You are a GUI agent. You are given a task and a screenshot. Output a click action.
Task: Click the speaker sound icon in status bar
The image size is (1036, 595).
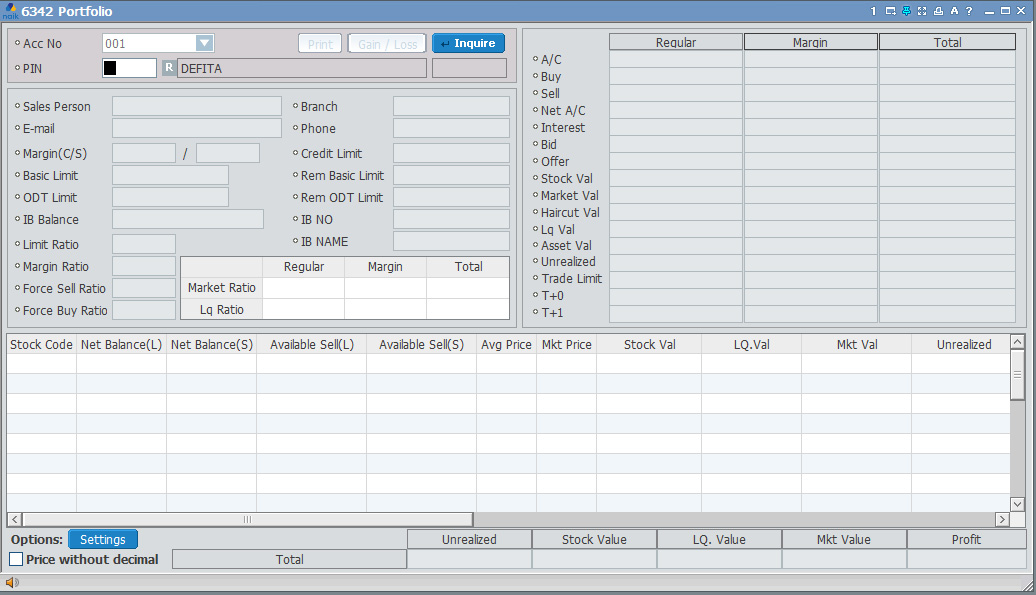[12, 582]
